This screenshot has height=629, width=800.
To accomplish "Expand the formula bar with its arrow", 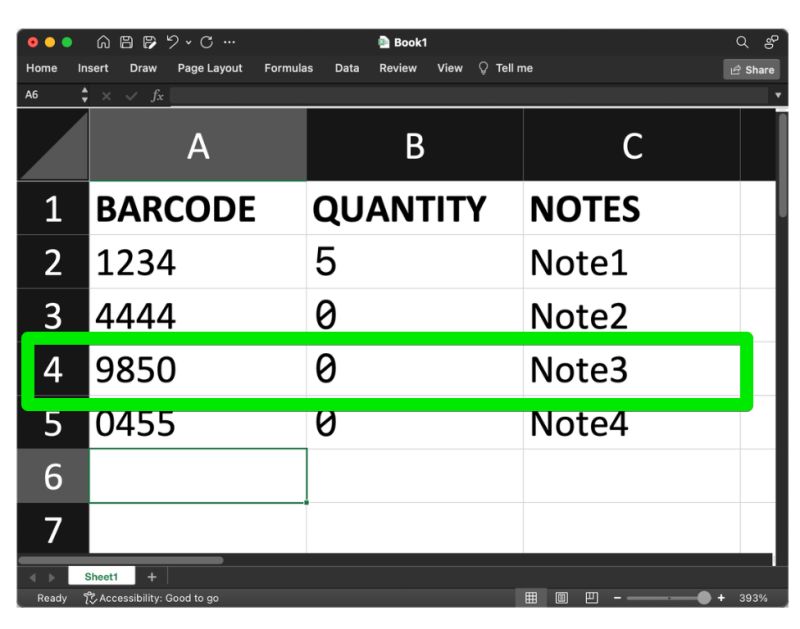I will tap(777, 96).
